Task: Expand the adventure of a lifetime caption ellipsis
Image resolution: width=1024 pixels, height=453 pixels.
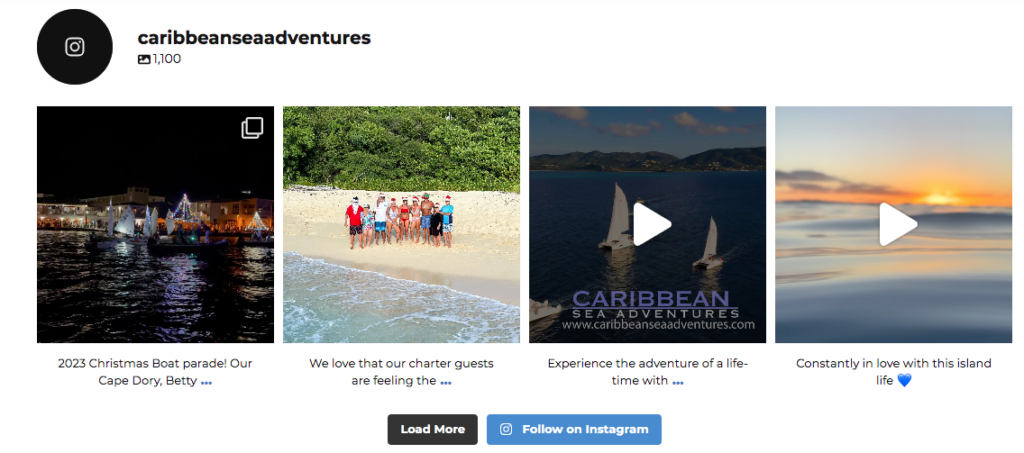Action: (678, 381)
